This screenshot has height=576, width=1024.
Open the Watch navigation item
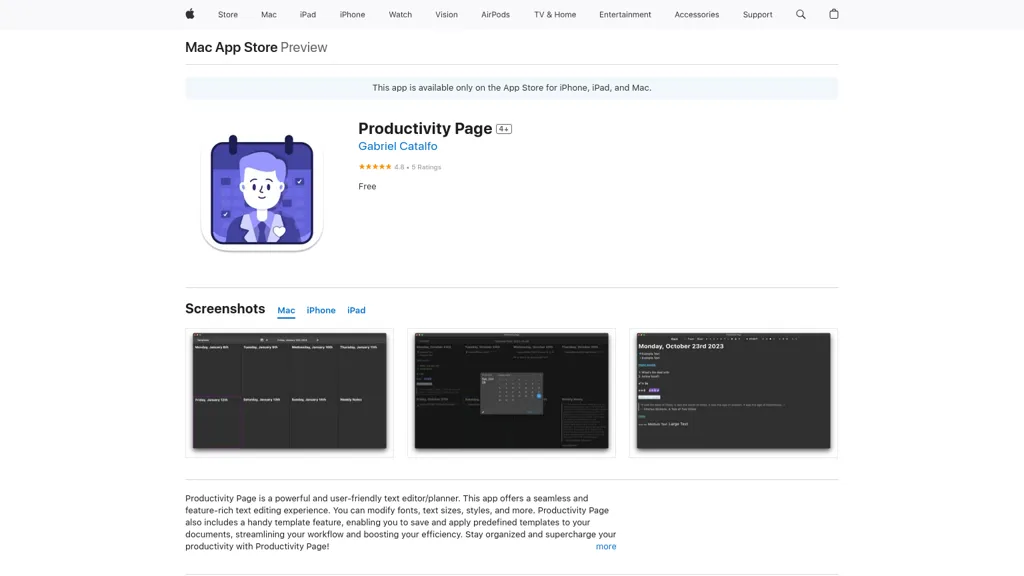[400, 14]
